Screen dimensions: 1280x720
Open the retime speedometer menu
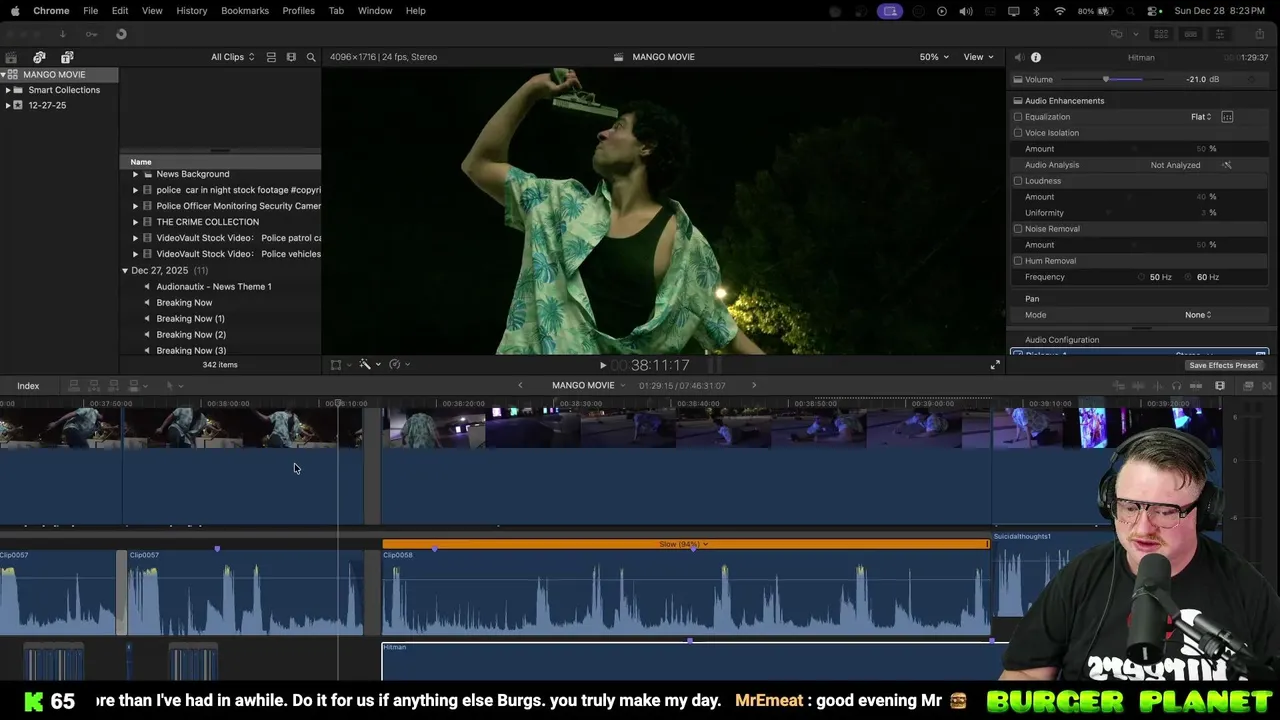tap(399, 365)
